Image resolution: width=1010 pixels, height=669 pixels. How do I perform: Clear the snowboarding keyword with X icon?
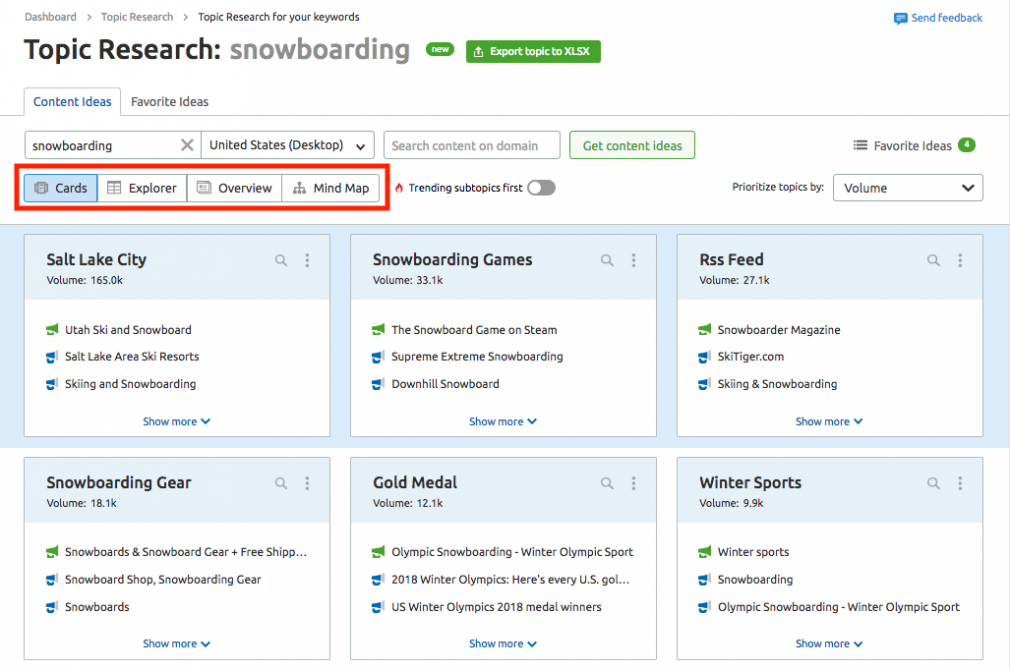tap(187, 145)
